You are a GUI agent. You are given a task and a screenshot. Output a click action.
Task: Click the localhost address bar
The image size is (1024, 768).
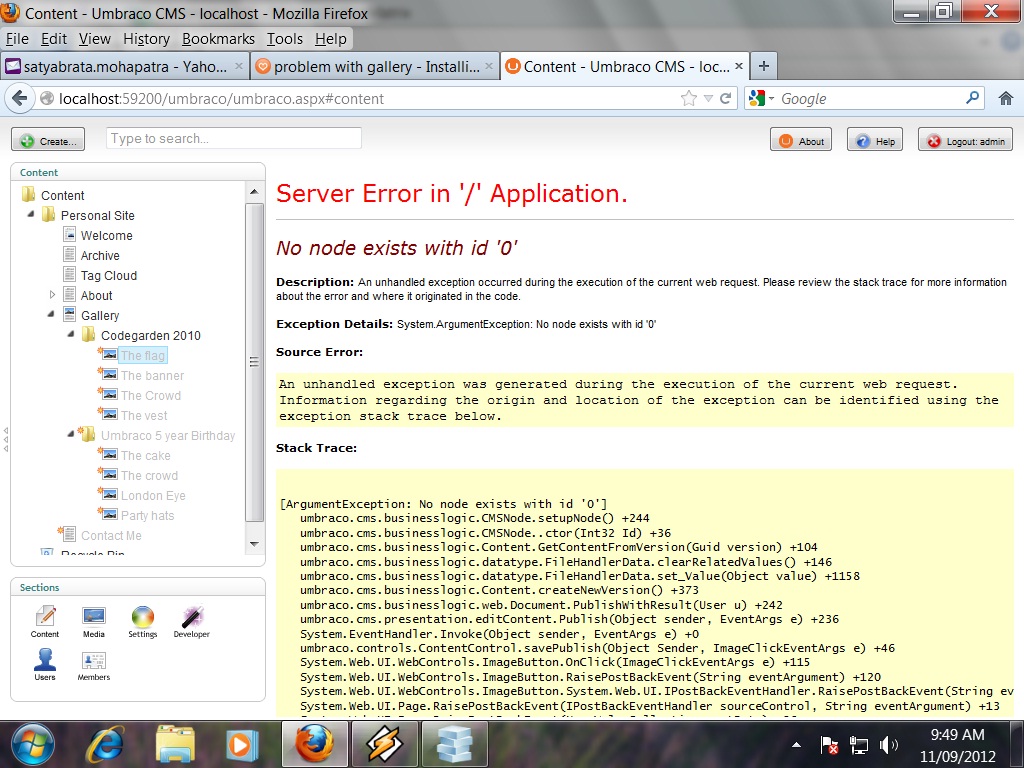[x=366, y=99]
